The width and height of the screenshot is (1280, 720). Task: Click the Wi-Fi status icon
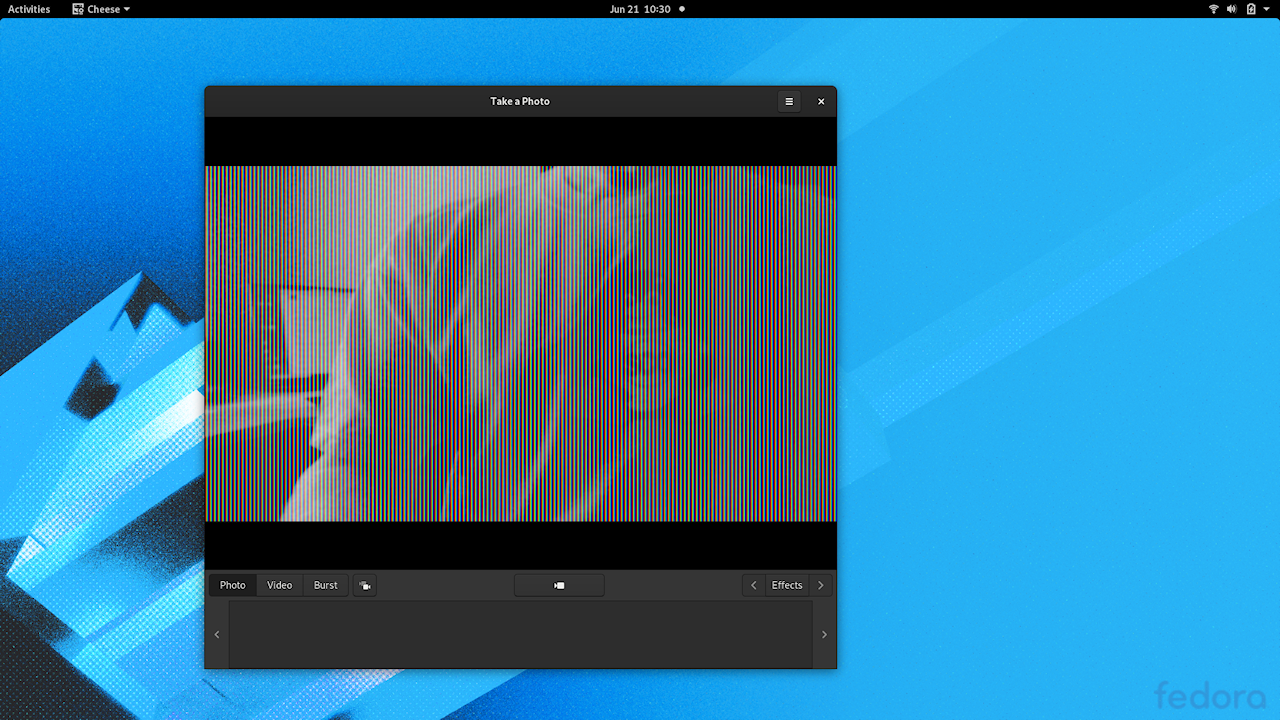[1214, 9]
